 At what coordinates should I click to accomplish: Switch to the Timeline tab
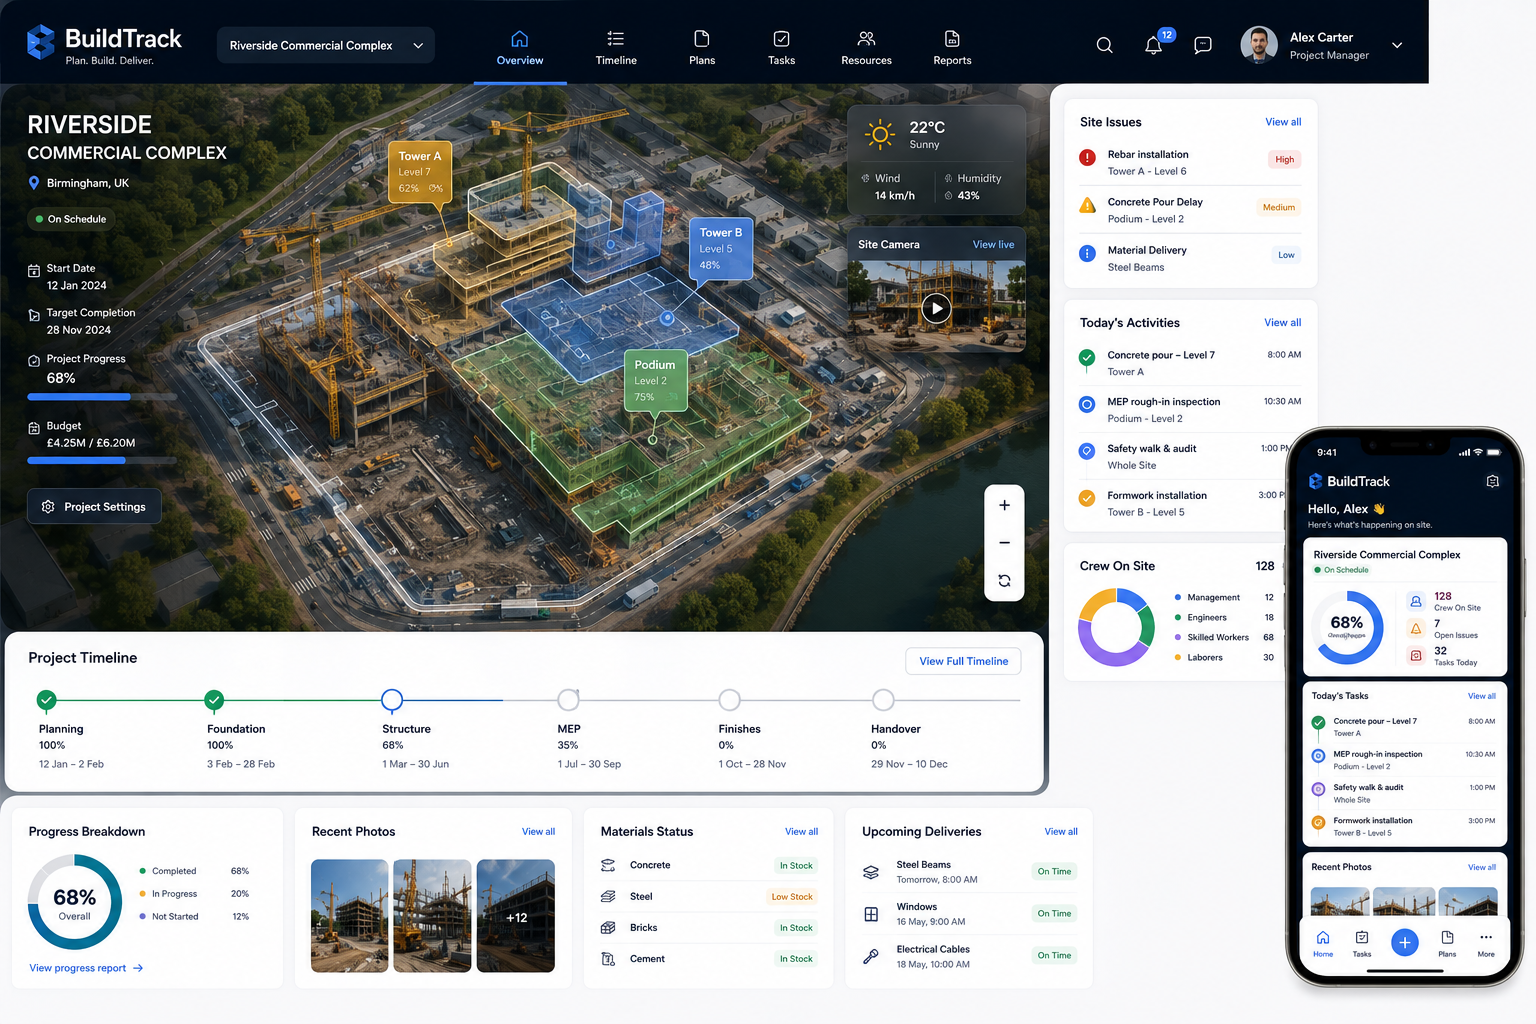tap(616, 47)
